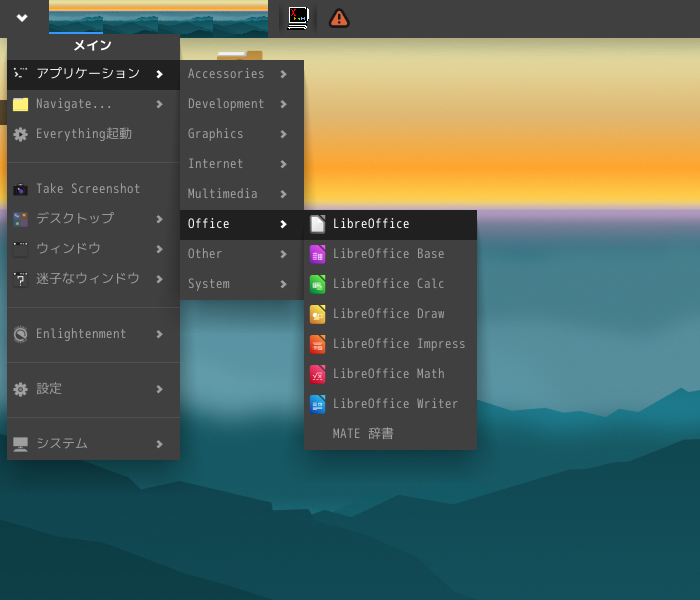Open the Internet category
Screen dimensions: 700x600
pyautogui.click(x=242, y=164)
